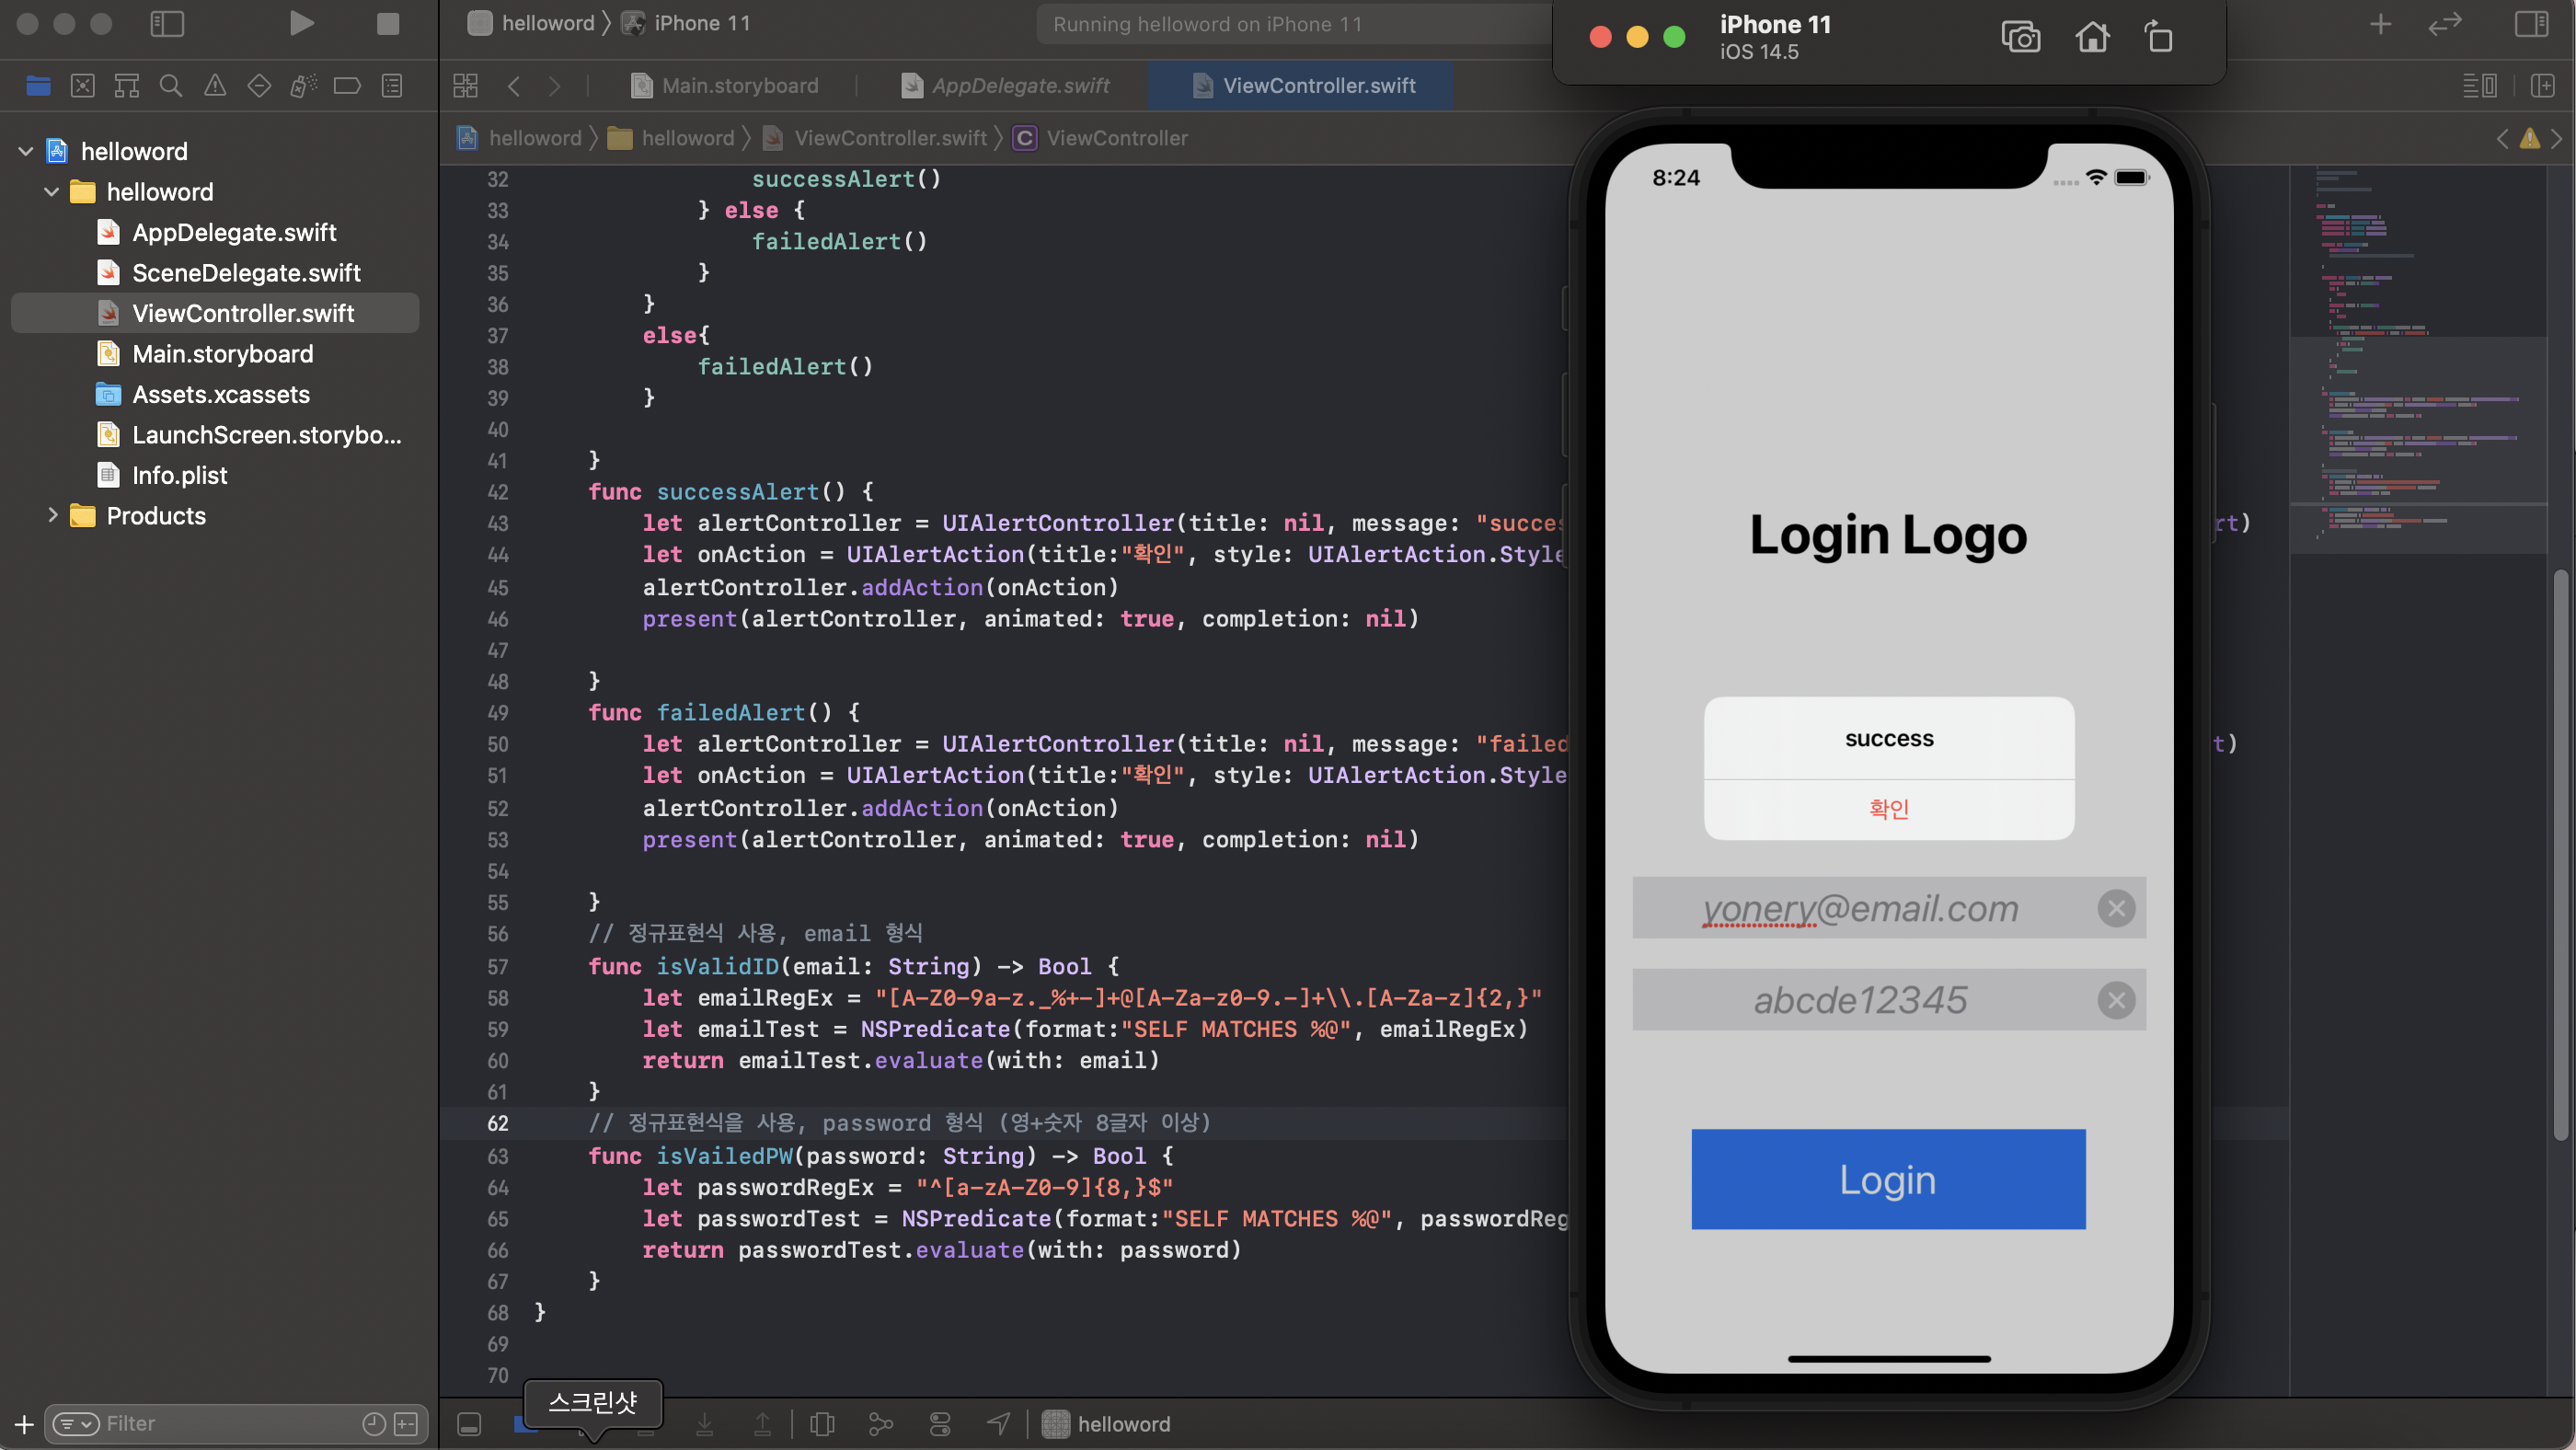Switch to the Main.storyboard tab

[x=738, y=86]
